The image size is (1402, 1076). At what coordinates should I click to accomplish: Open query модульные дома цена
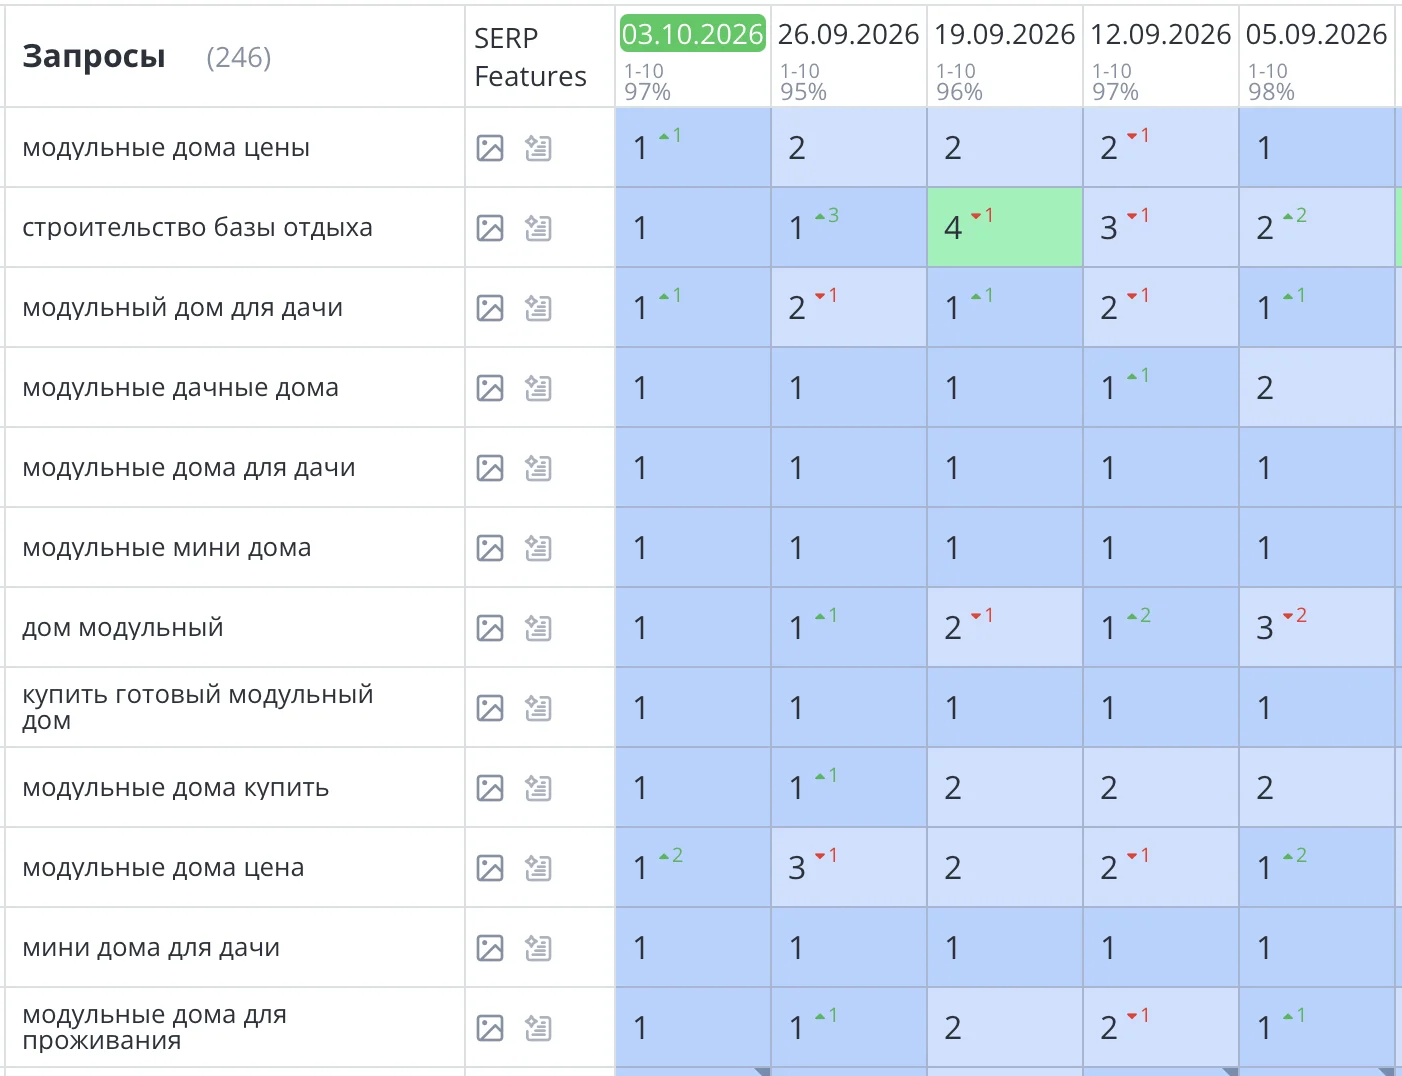[x=163, y=867]
